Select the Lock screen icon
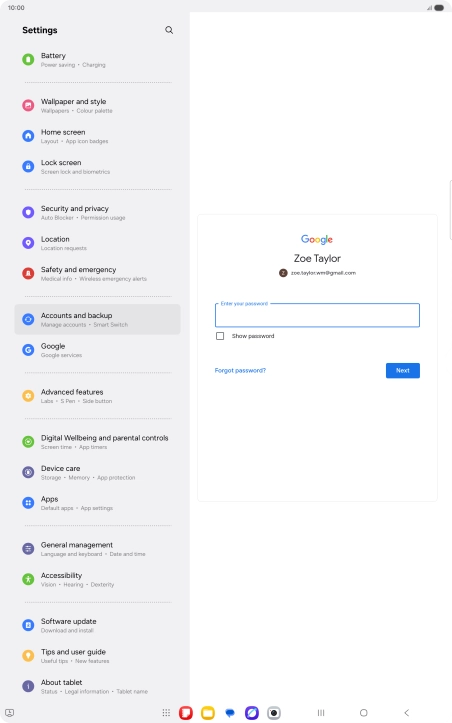 28,166
